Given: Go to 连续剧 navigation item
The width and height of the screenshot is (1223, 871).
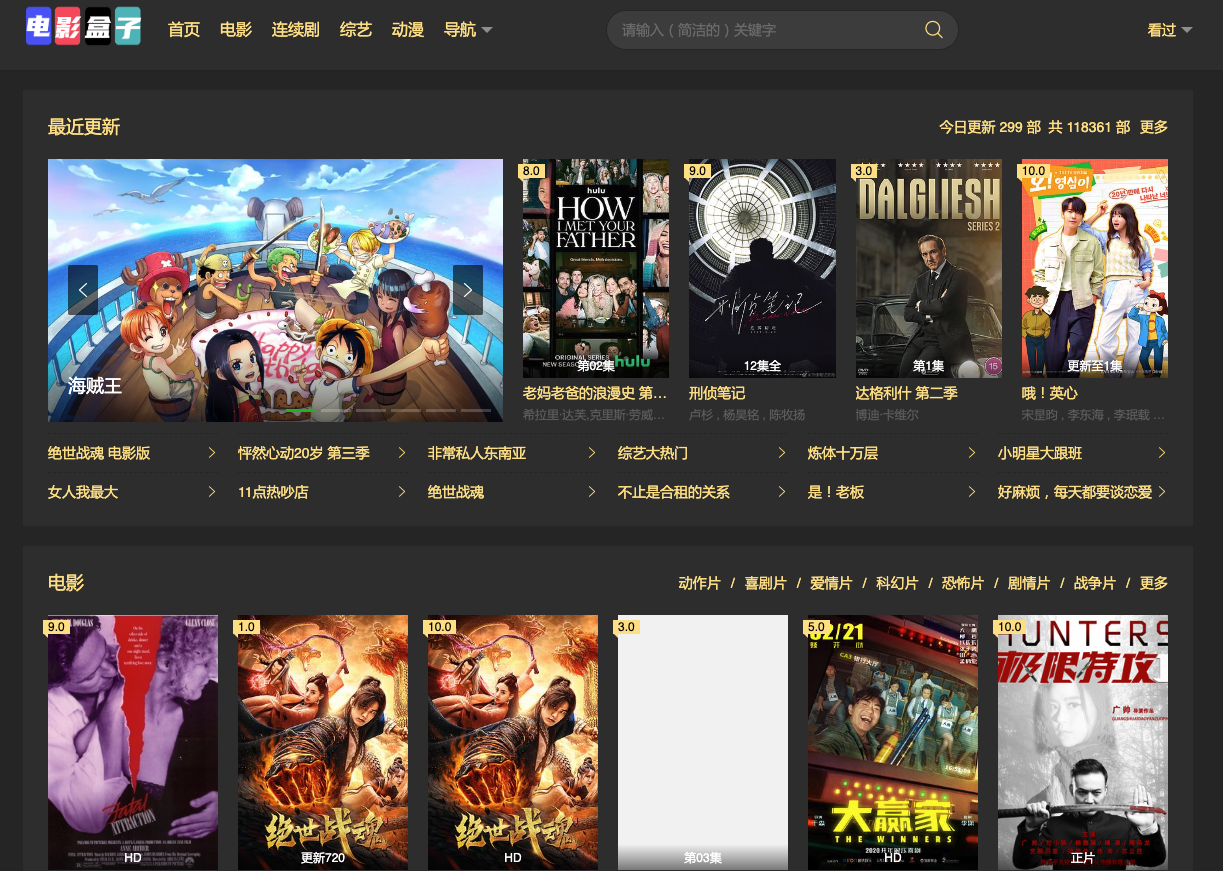Looking at the screenshot, I should [x=296, y=30].
